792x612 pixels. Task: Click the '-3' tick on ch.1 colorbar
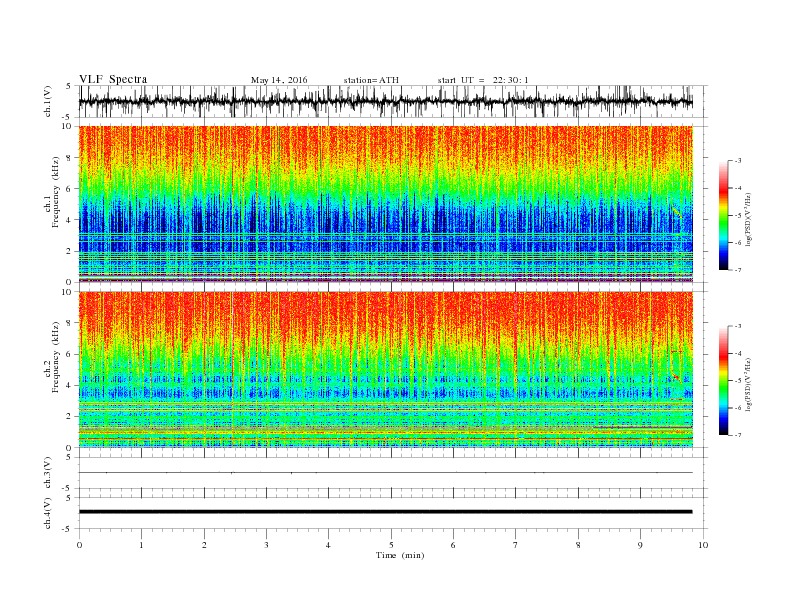click(738, 161)
